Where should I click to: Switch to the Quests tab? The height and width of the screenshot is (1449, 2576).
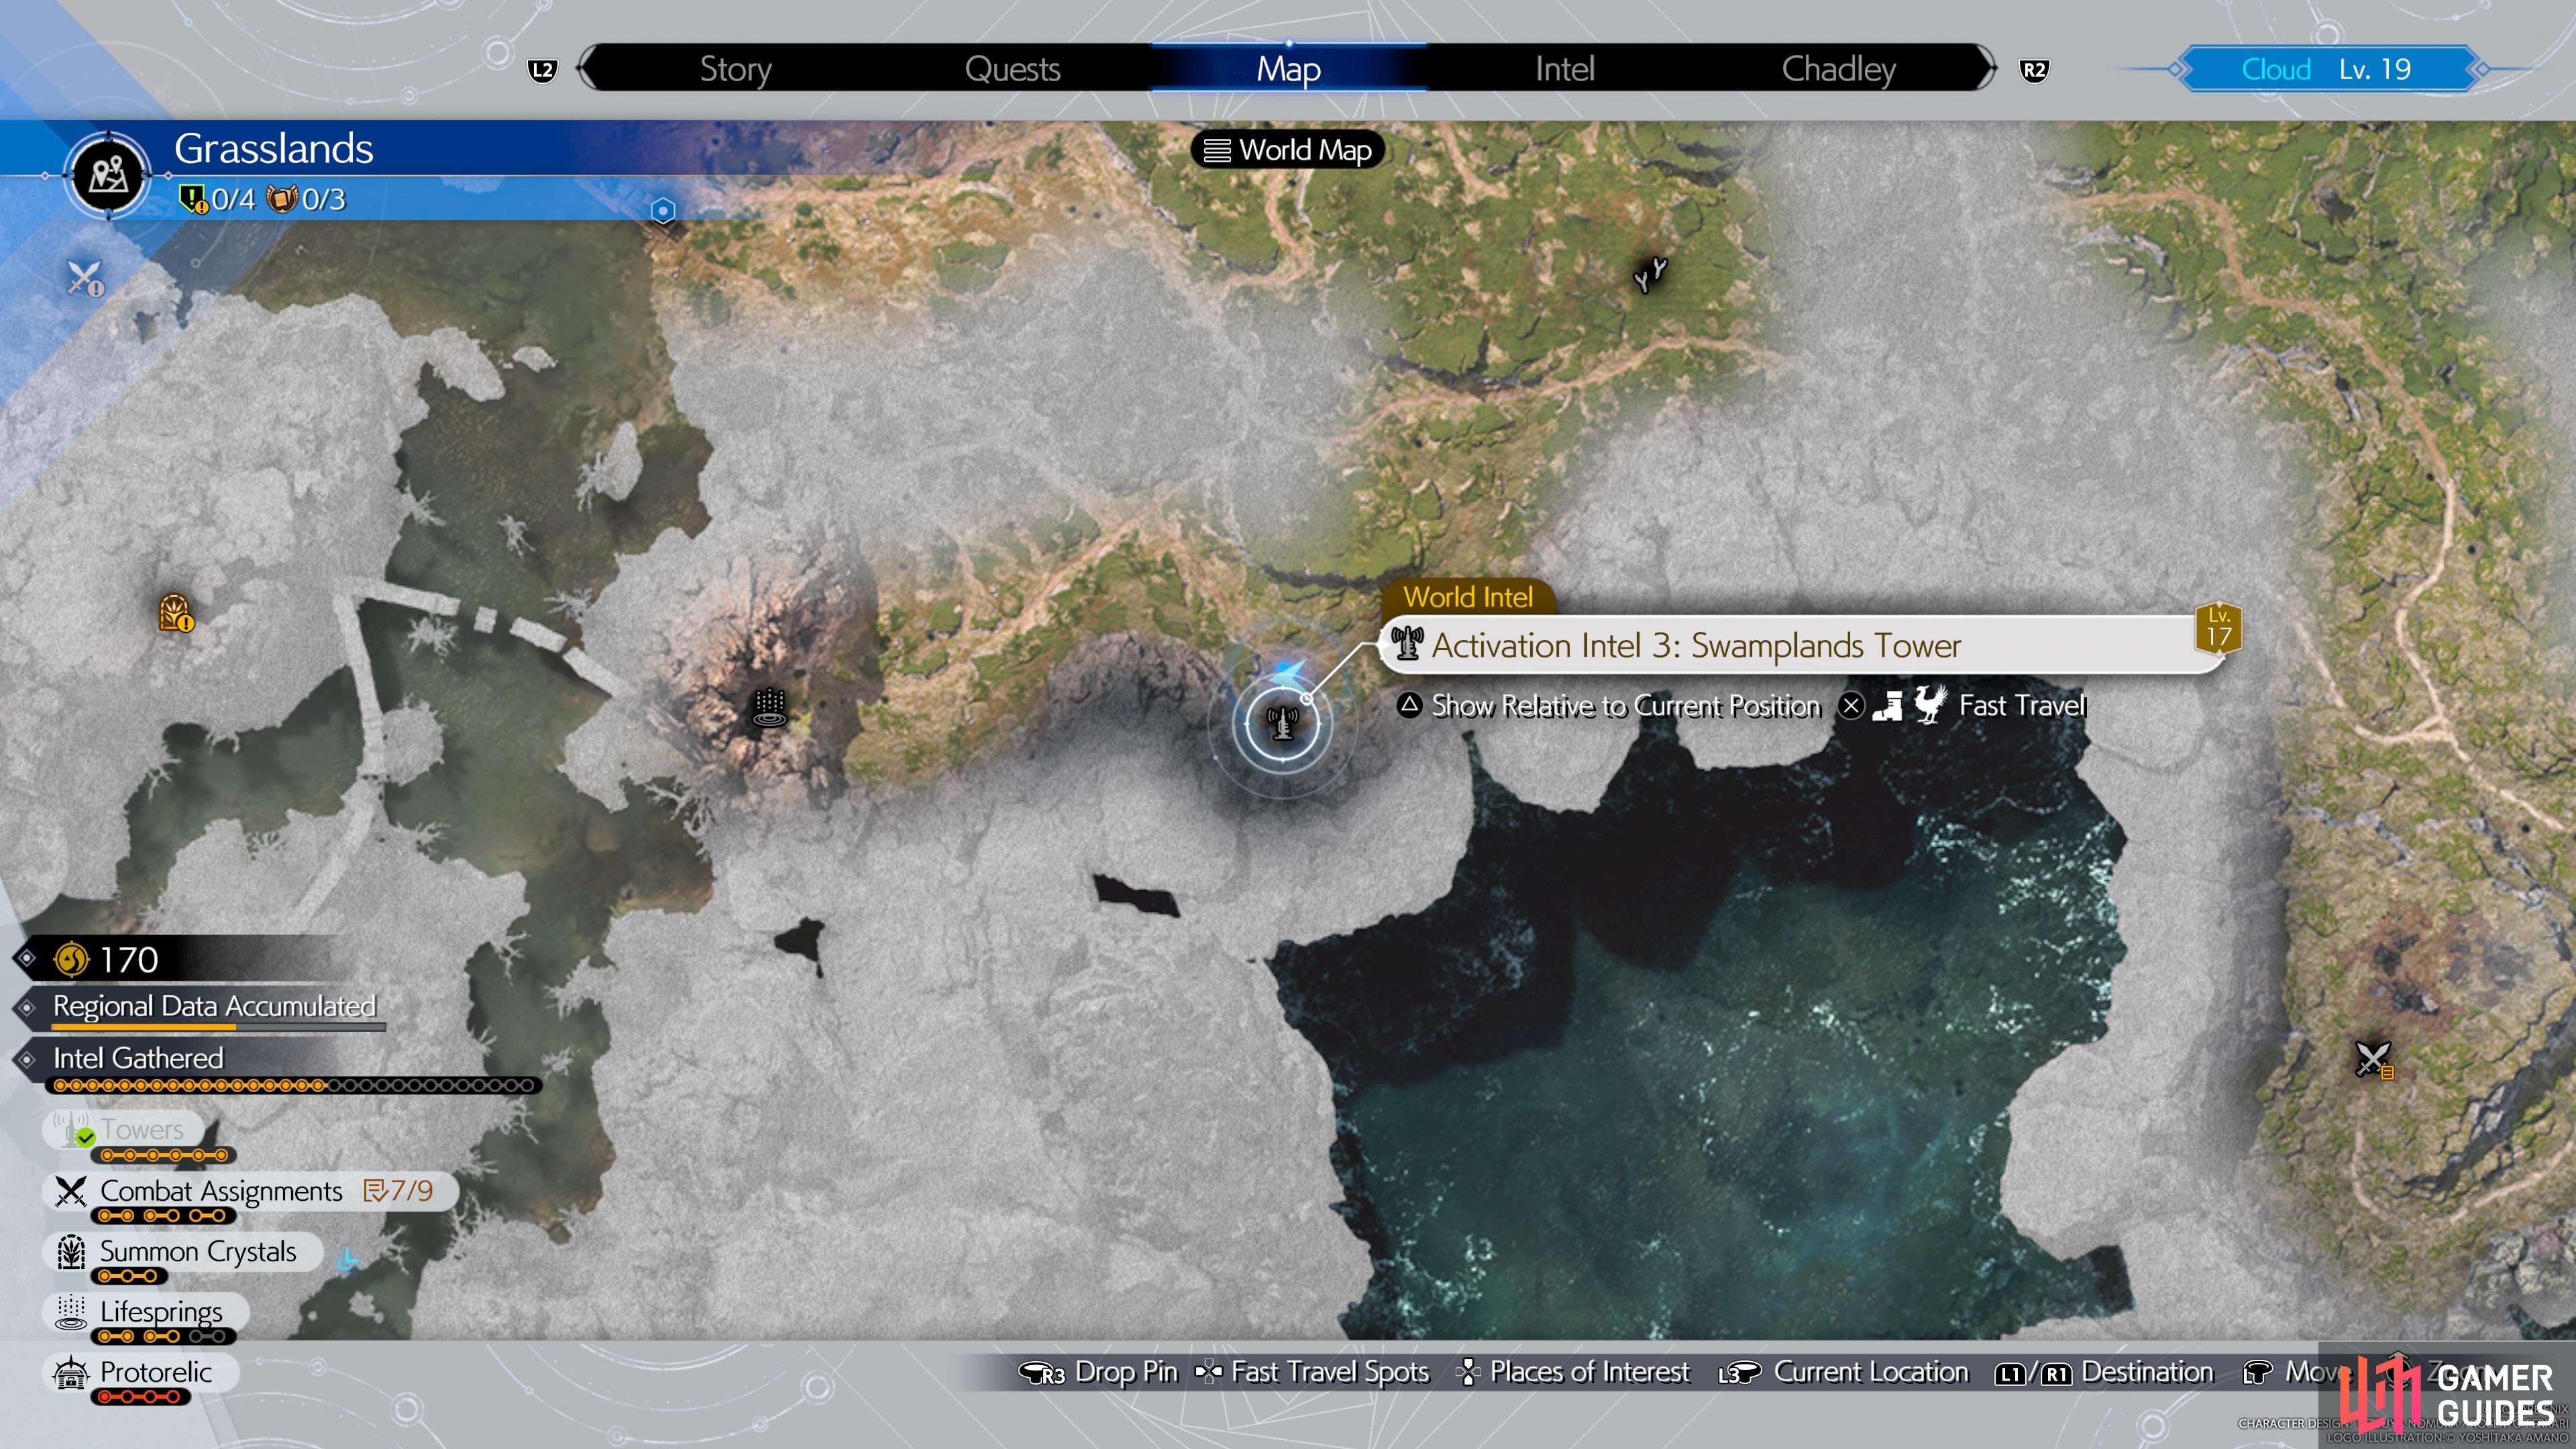click(x=1012, y=69)
